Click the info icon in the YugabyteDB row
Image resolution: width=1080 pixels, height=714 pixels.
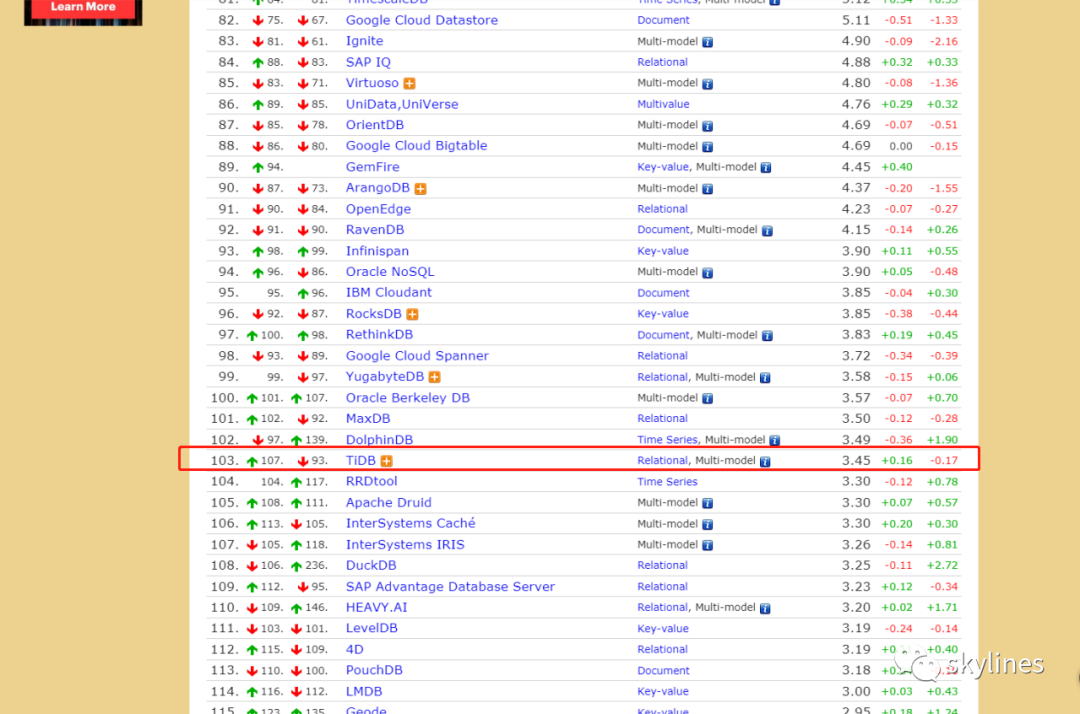click(765, 377)
